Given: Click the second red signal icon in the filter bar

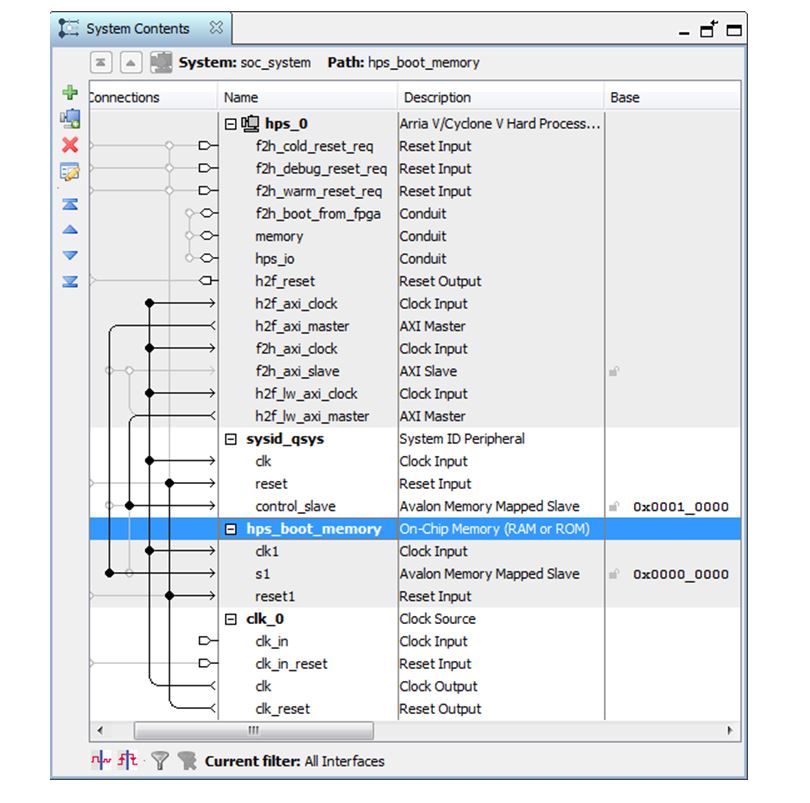Looking at the screenshot, I should [127, 761].
